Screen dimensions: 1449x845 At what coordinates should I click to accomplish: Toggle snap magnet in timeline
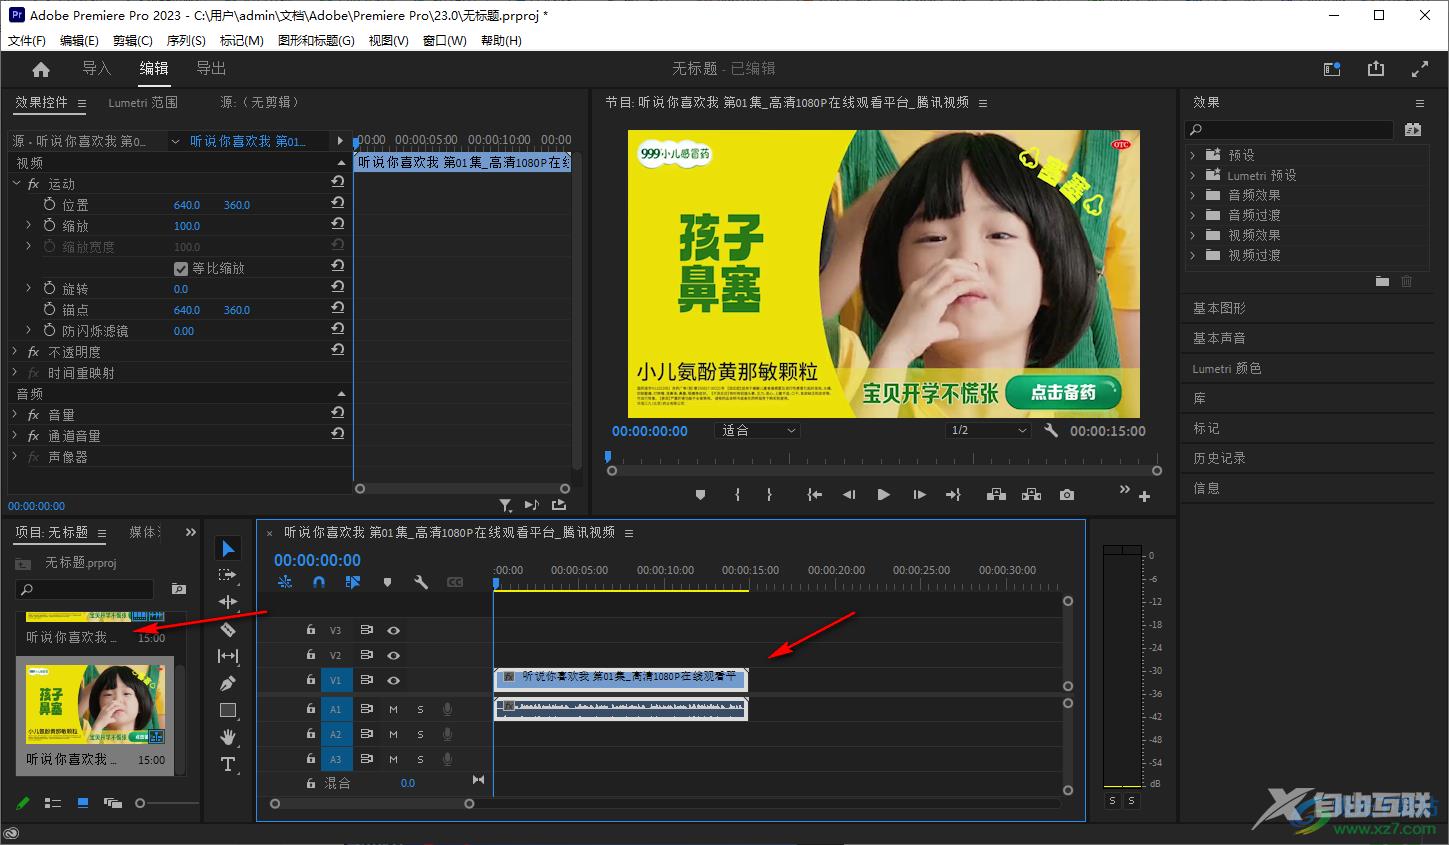pos(319,582)
